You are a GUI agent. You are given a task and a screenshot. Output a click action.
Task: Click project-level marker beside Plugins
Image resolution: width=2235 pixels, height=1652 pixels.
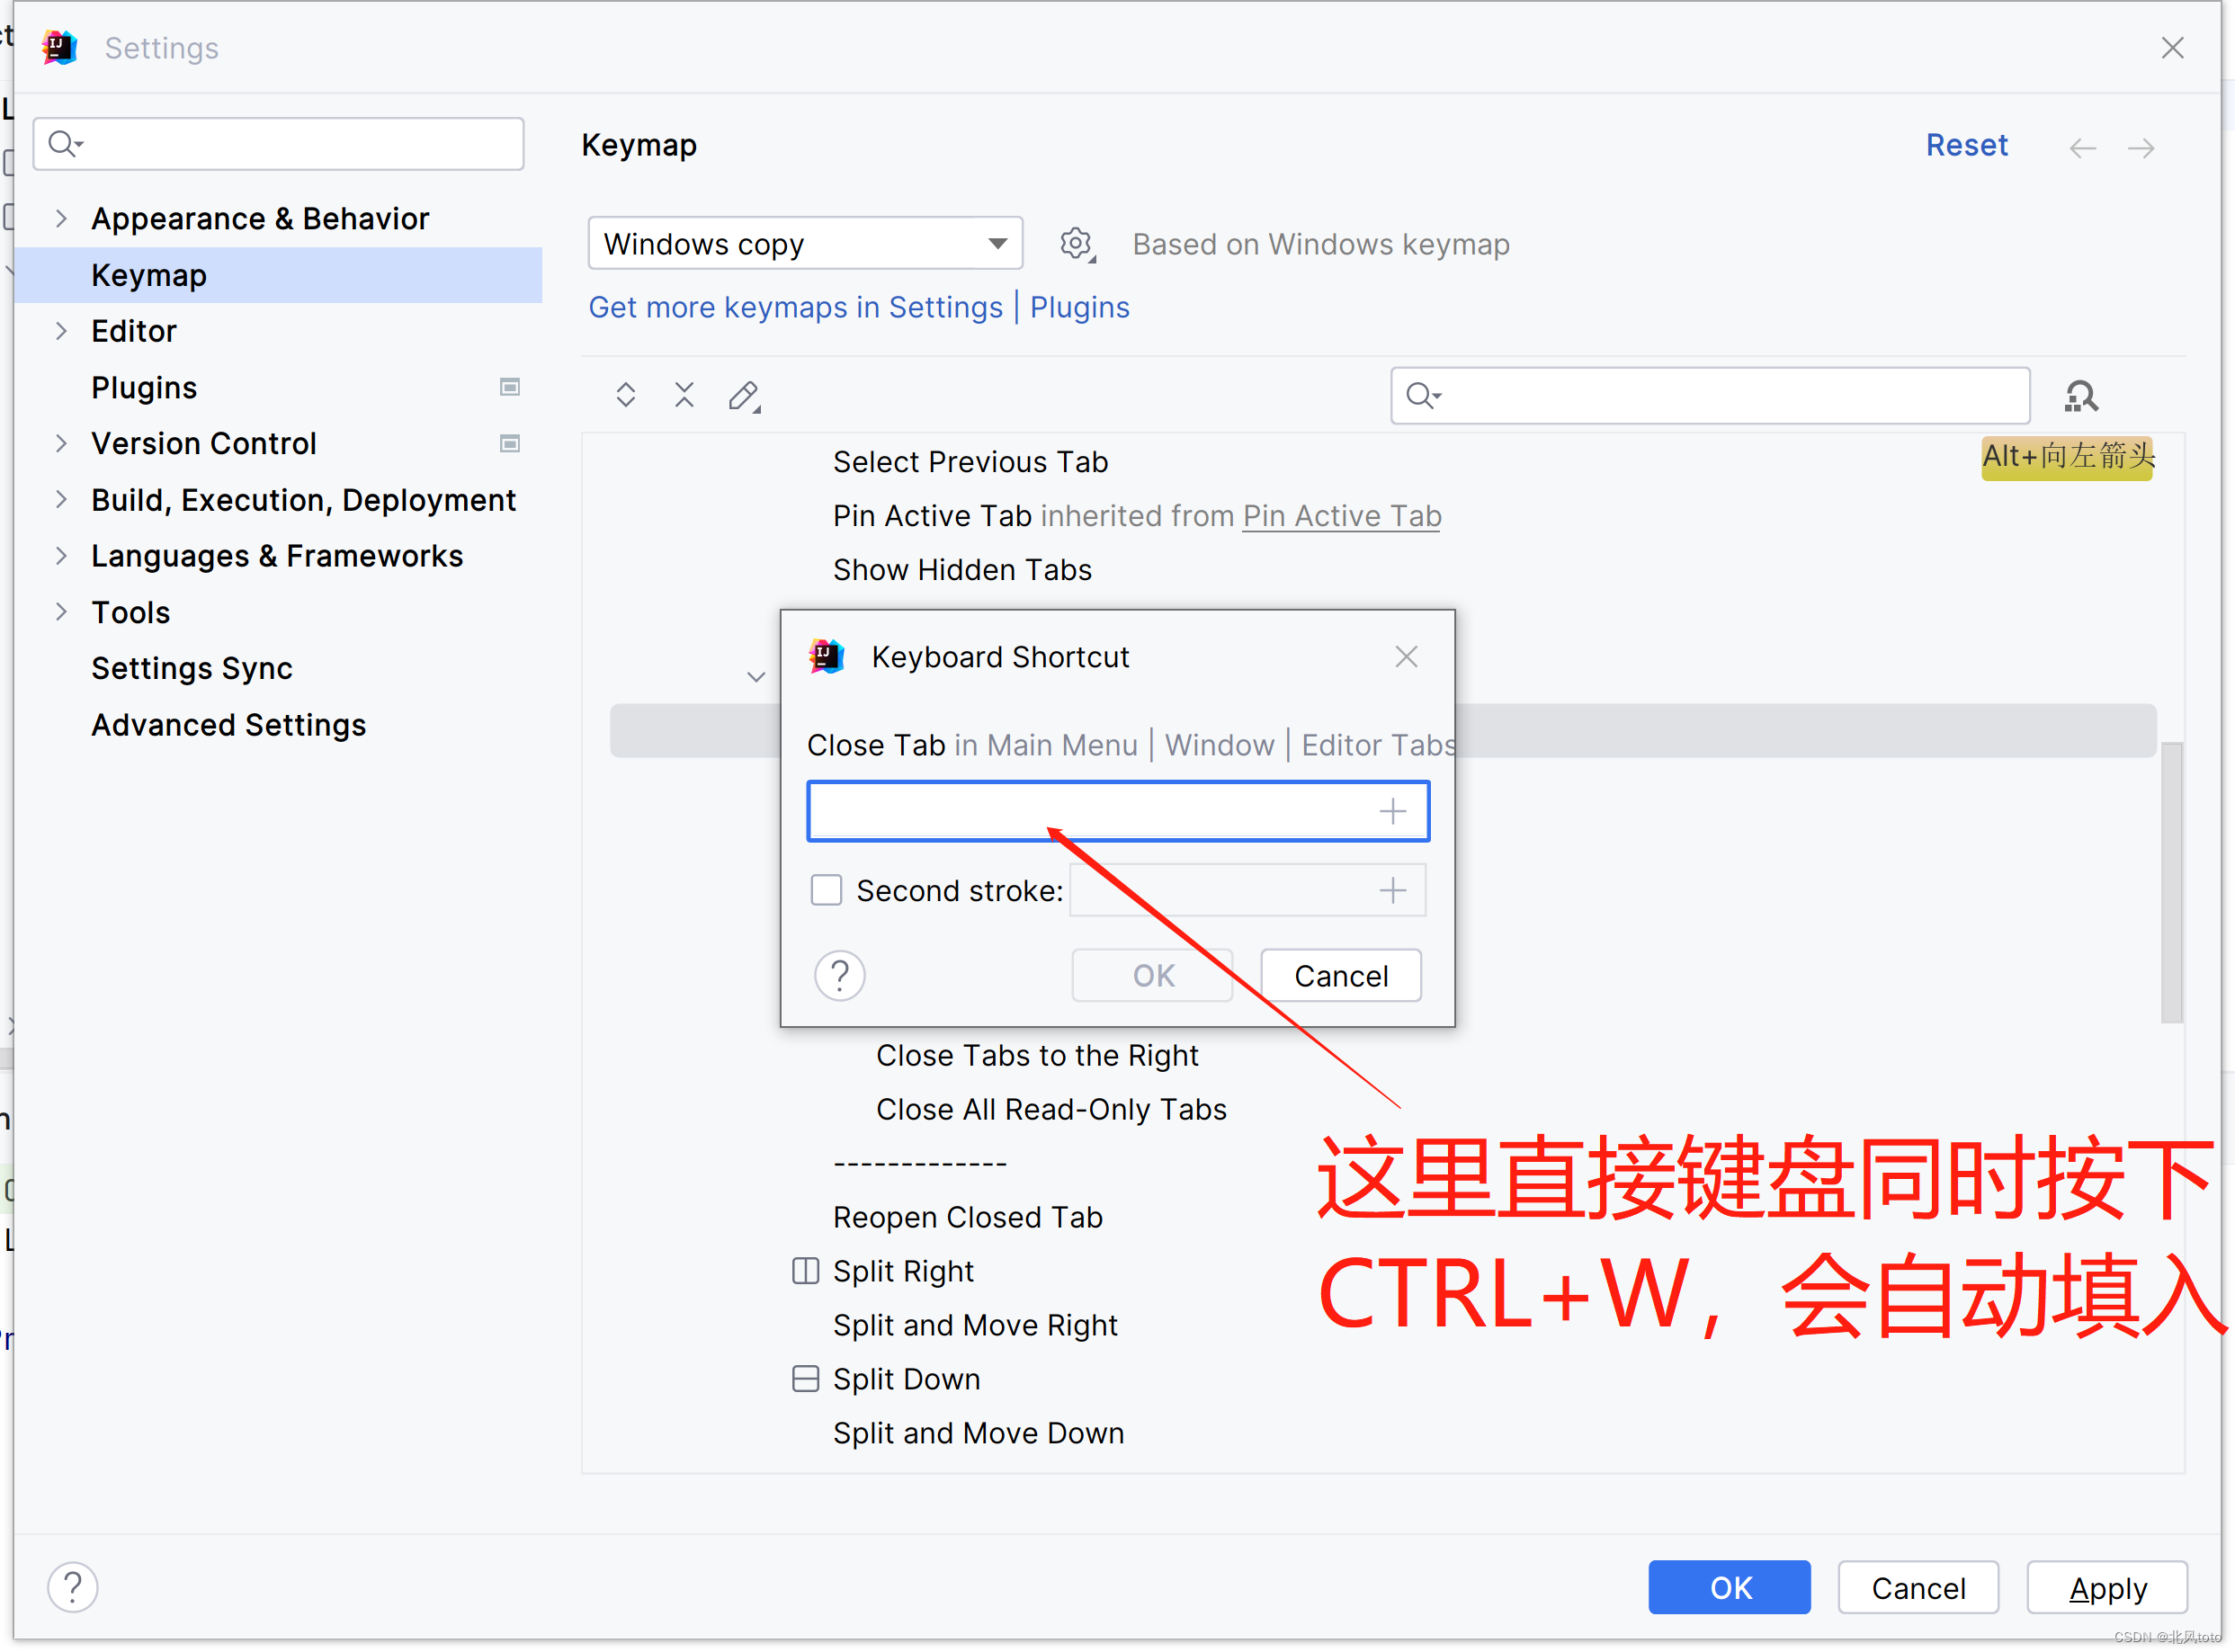(510, 387)
